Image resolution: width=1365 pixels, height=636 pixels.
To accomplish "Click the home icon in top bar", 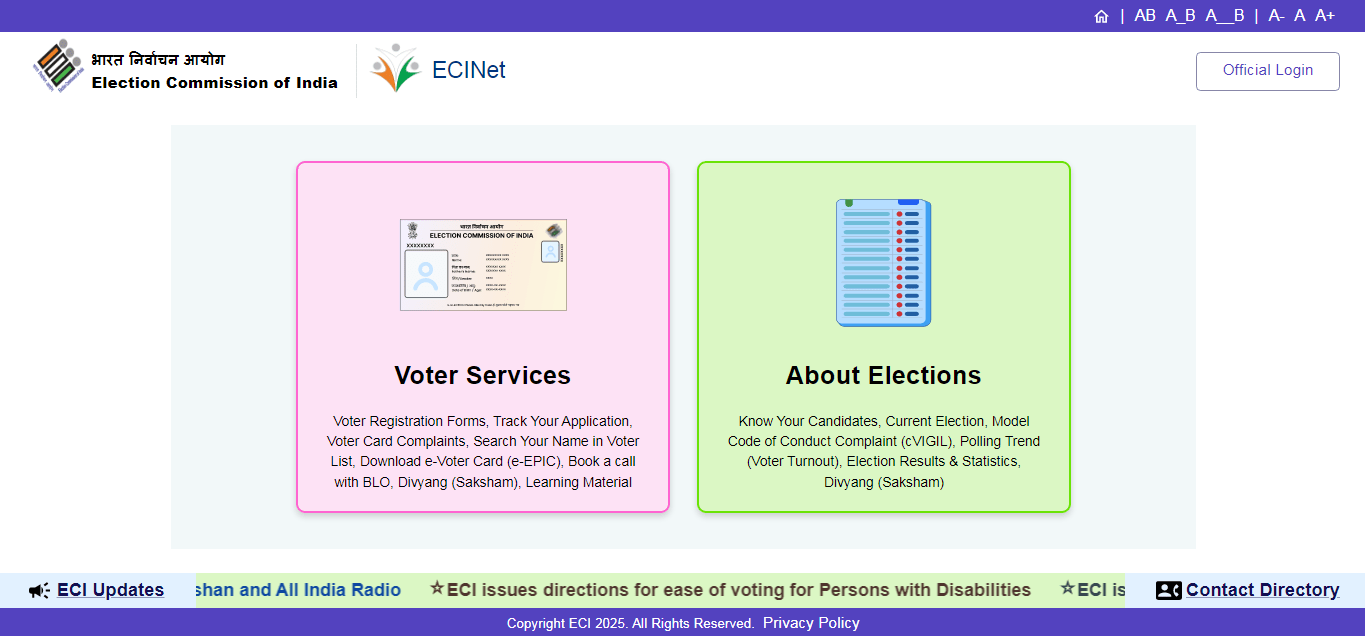I will coord(1101,16).
